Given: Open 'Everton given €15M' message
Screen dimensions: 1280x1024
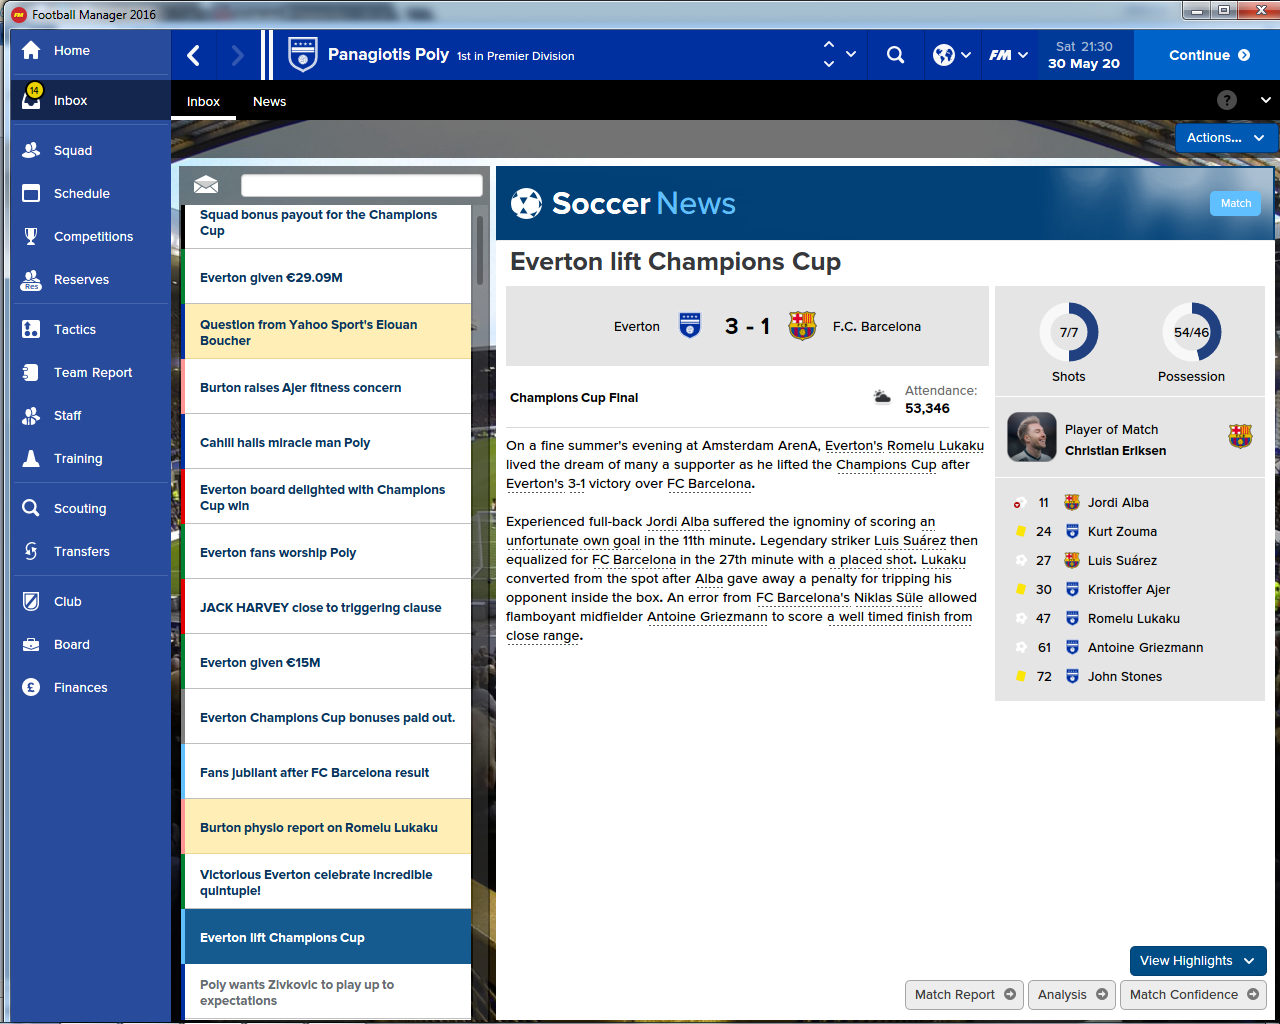Looking at the screenshot, I should point(326,662).
